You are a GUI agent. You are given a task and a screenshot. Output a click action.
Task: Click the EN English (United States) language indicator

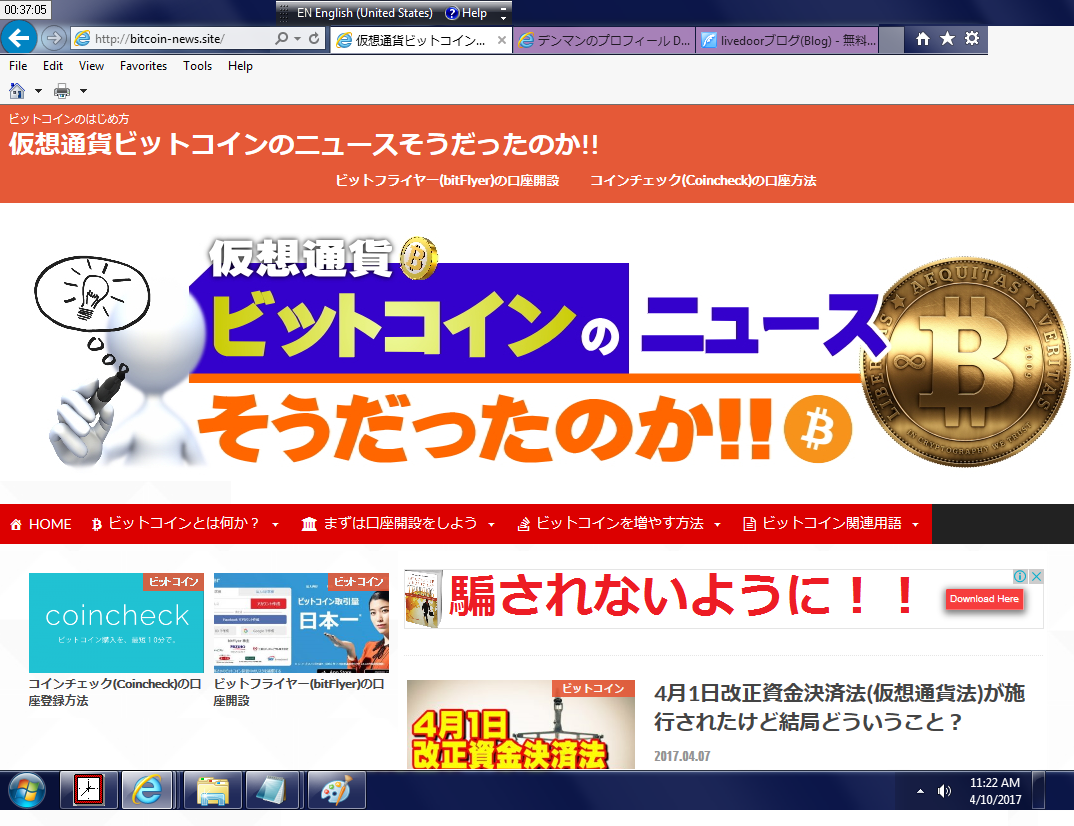click(x=364, y=13)
